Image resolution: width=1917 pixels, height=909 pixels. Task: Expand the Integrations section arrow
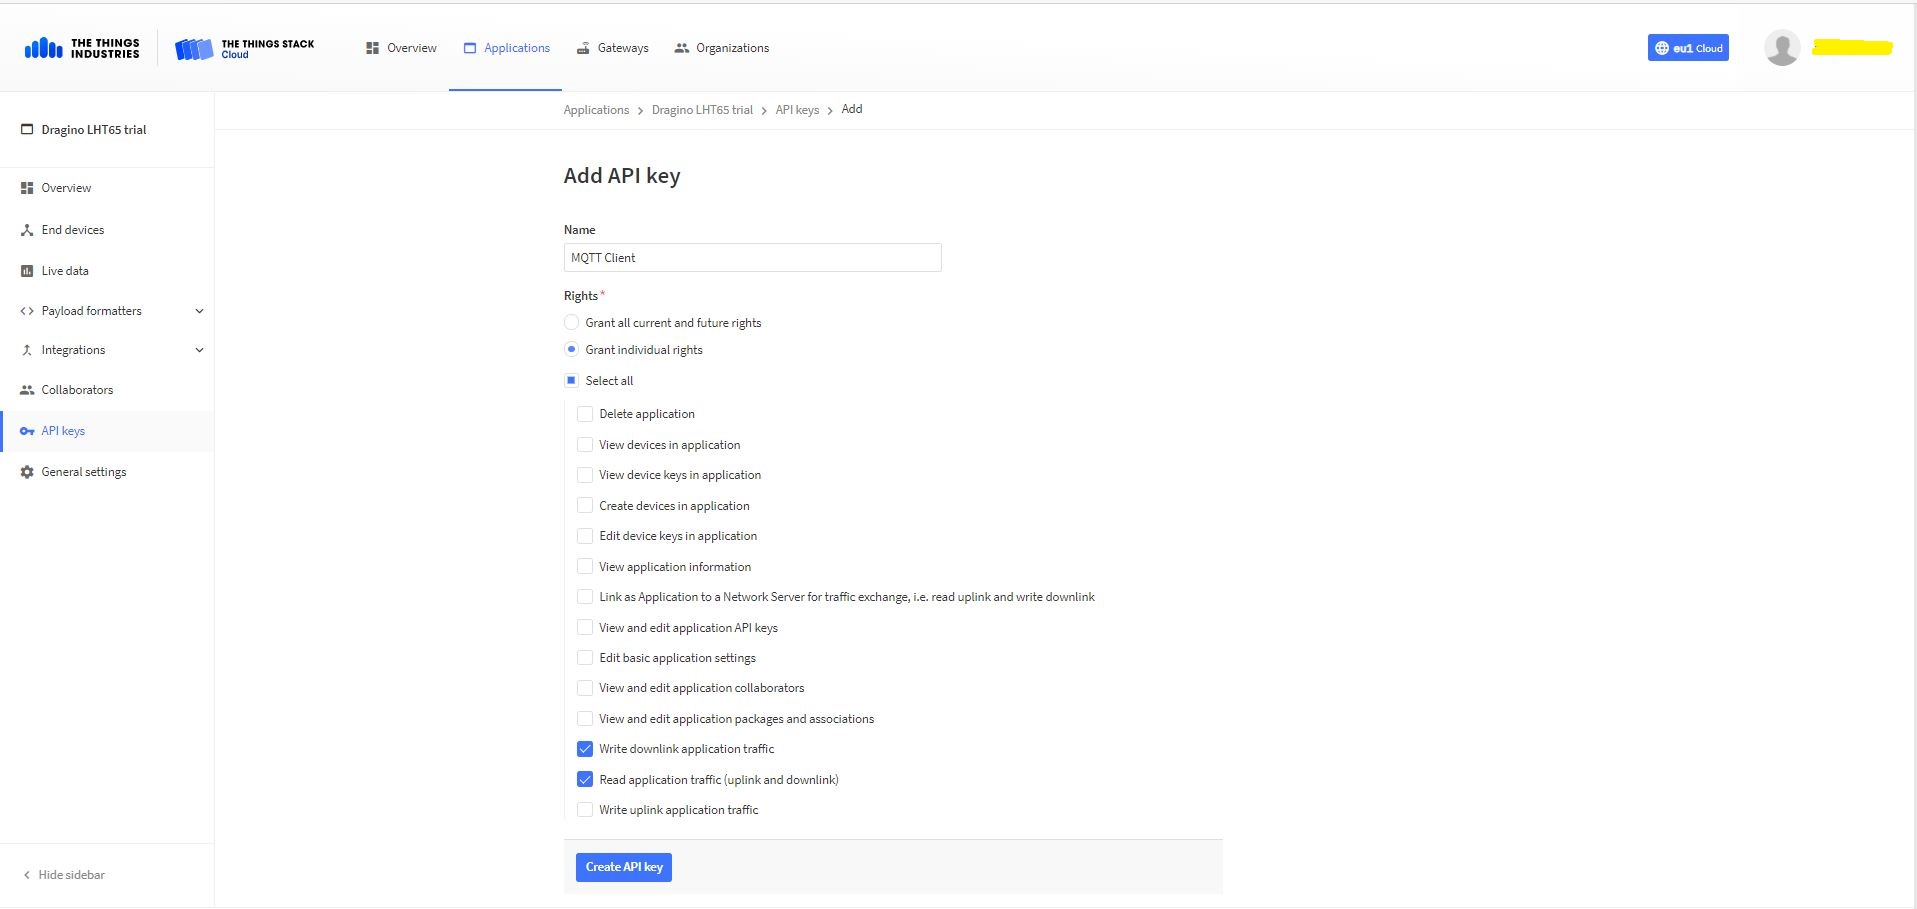click(199, 350)
